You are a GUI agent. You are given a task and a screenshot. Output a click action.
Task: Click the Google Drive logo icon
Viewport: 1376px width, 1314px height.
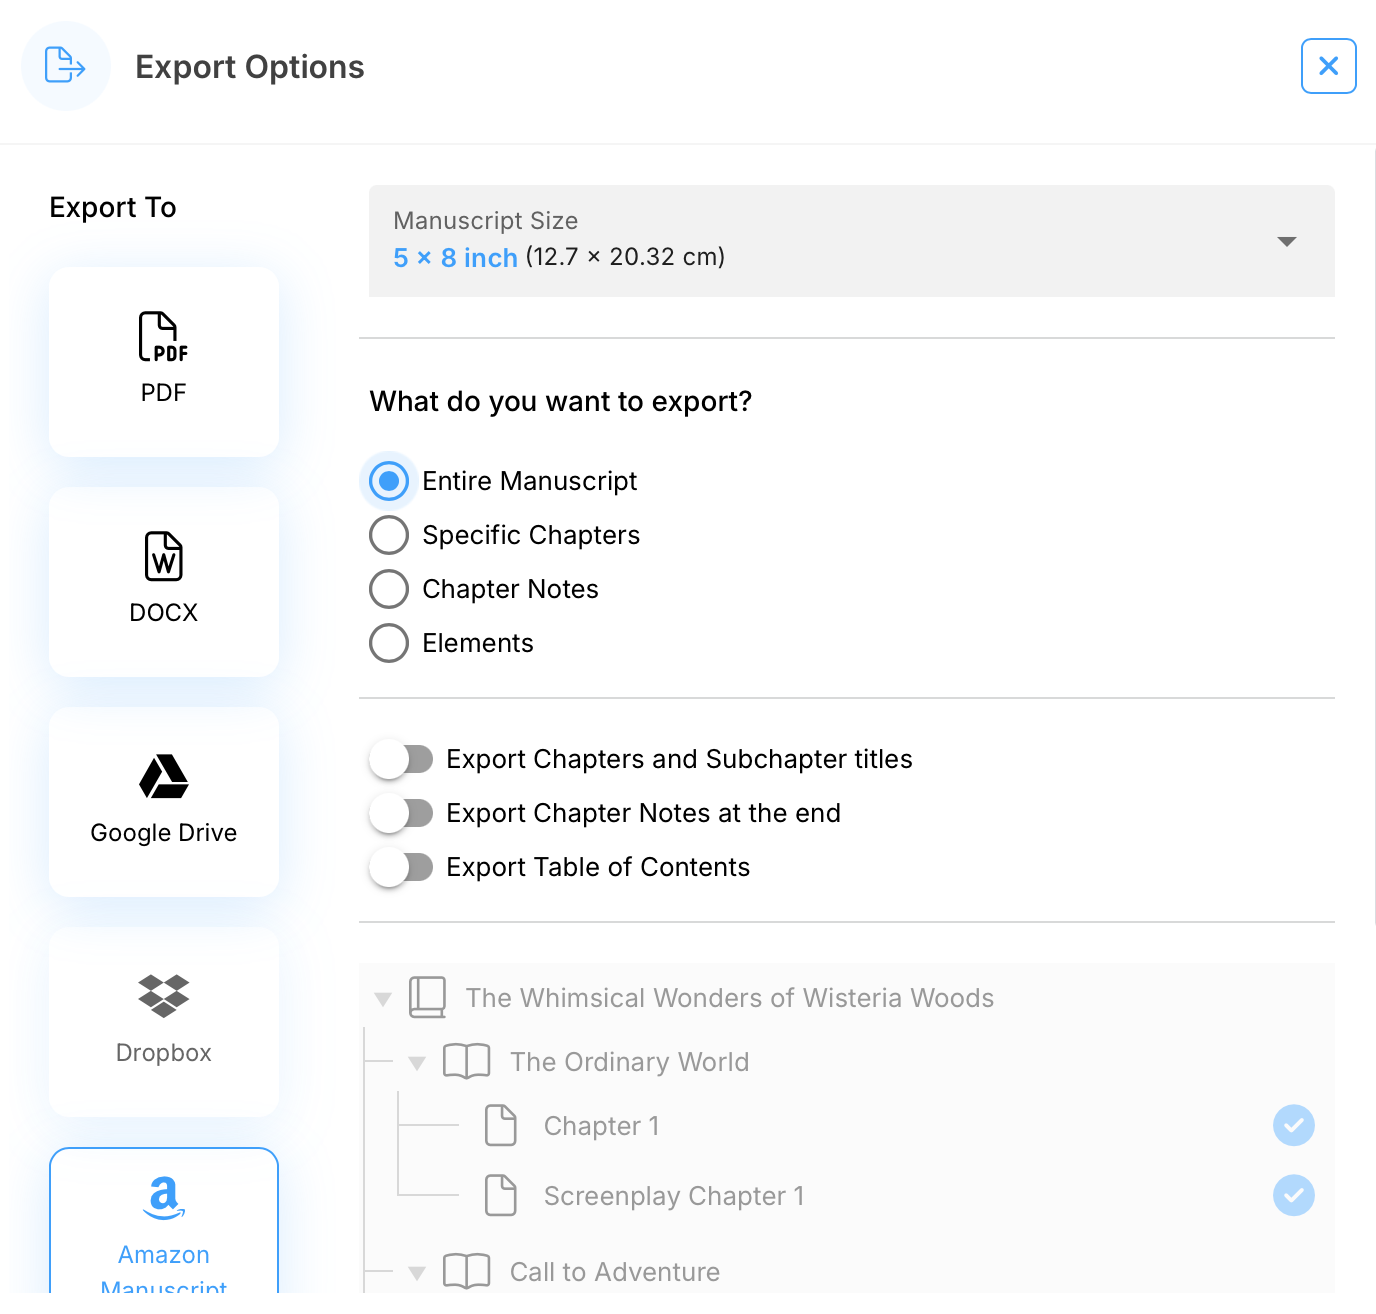tap(163, 777)
